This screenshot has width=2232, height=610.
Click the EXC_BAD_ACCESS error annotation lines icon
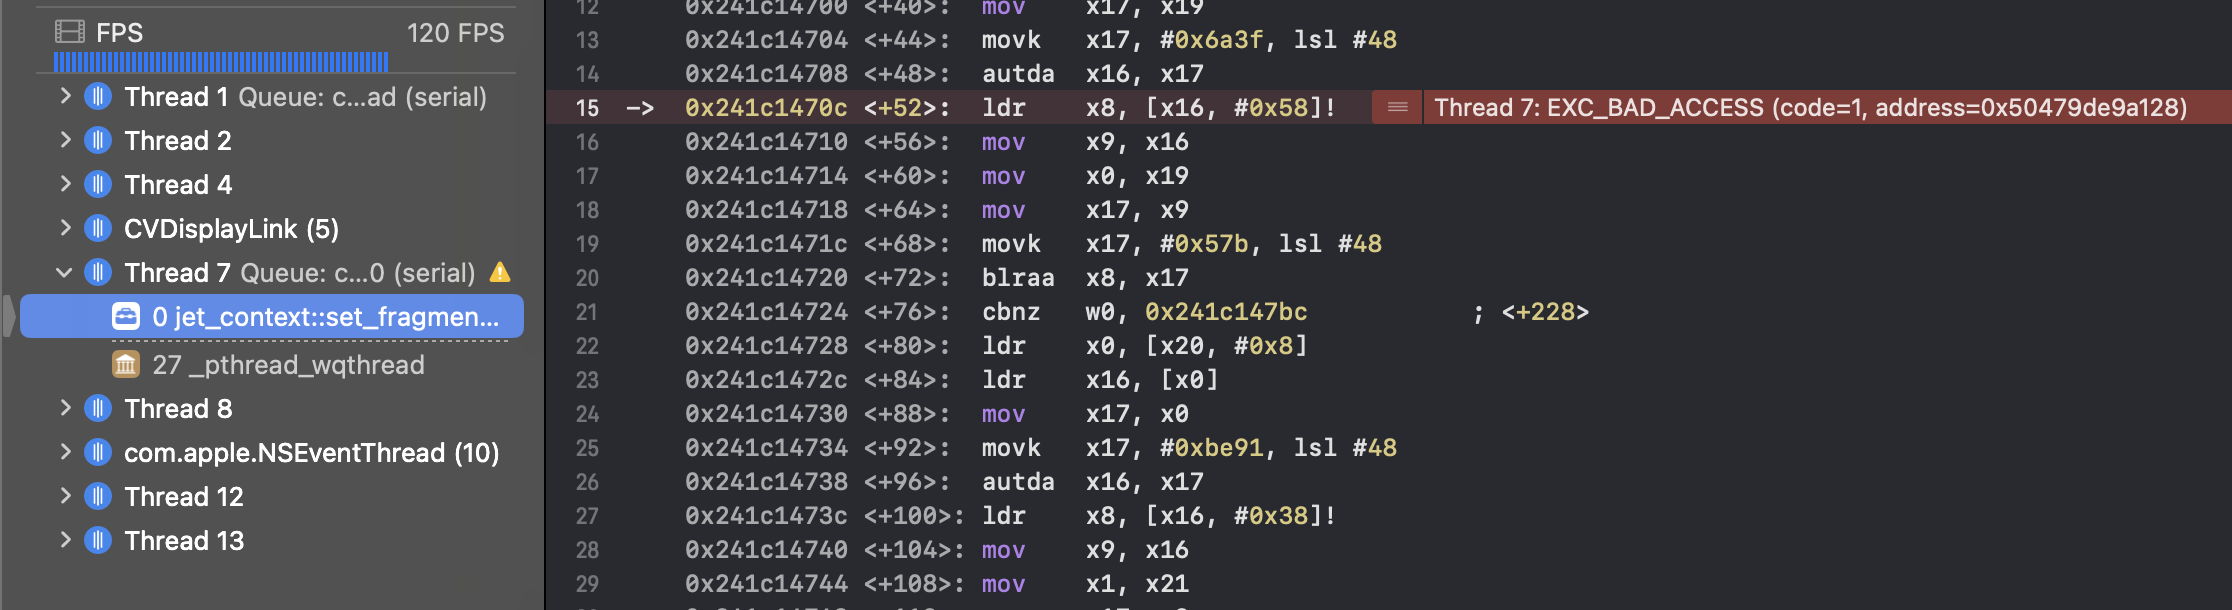point(1398,107)
